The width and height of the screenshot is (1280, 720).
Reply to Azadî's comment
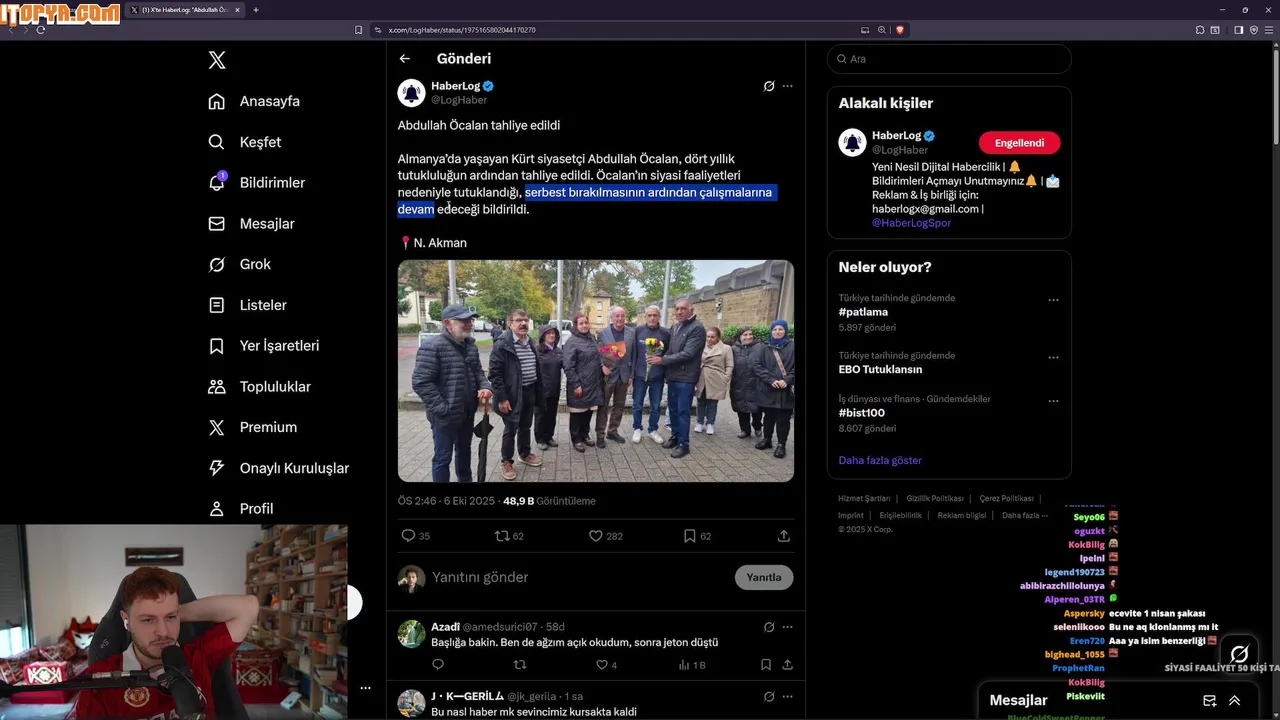[x=438, y=664]
